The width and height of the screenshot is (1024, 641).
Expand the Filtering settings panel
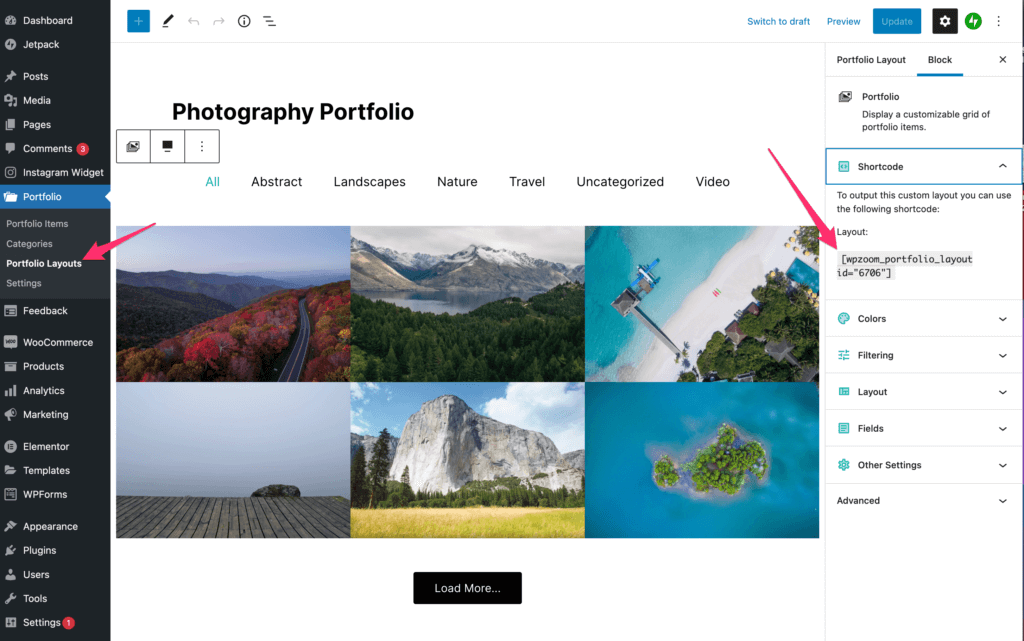[x=923, y=355]
